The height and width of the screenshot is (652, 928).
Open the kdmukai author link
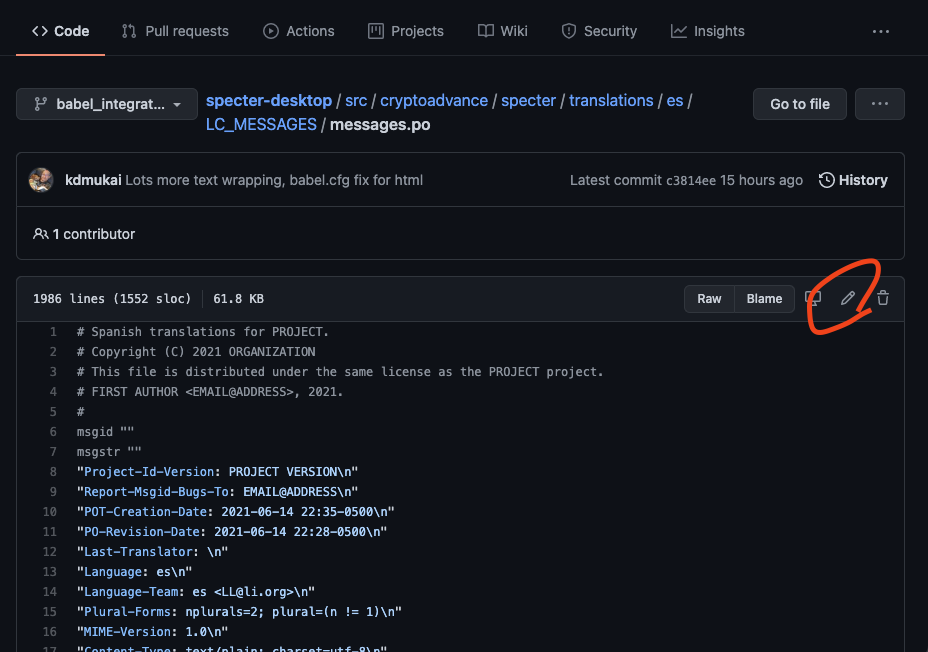[x=93, y=180]
